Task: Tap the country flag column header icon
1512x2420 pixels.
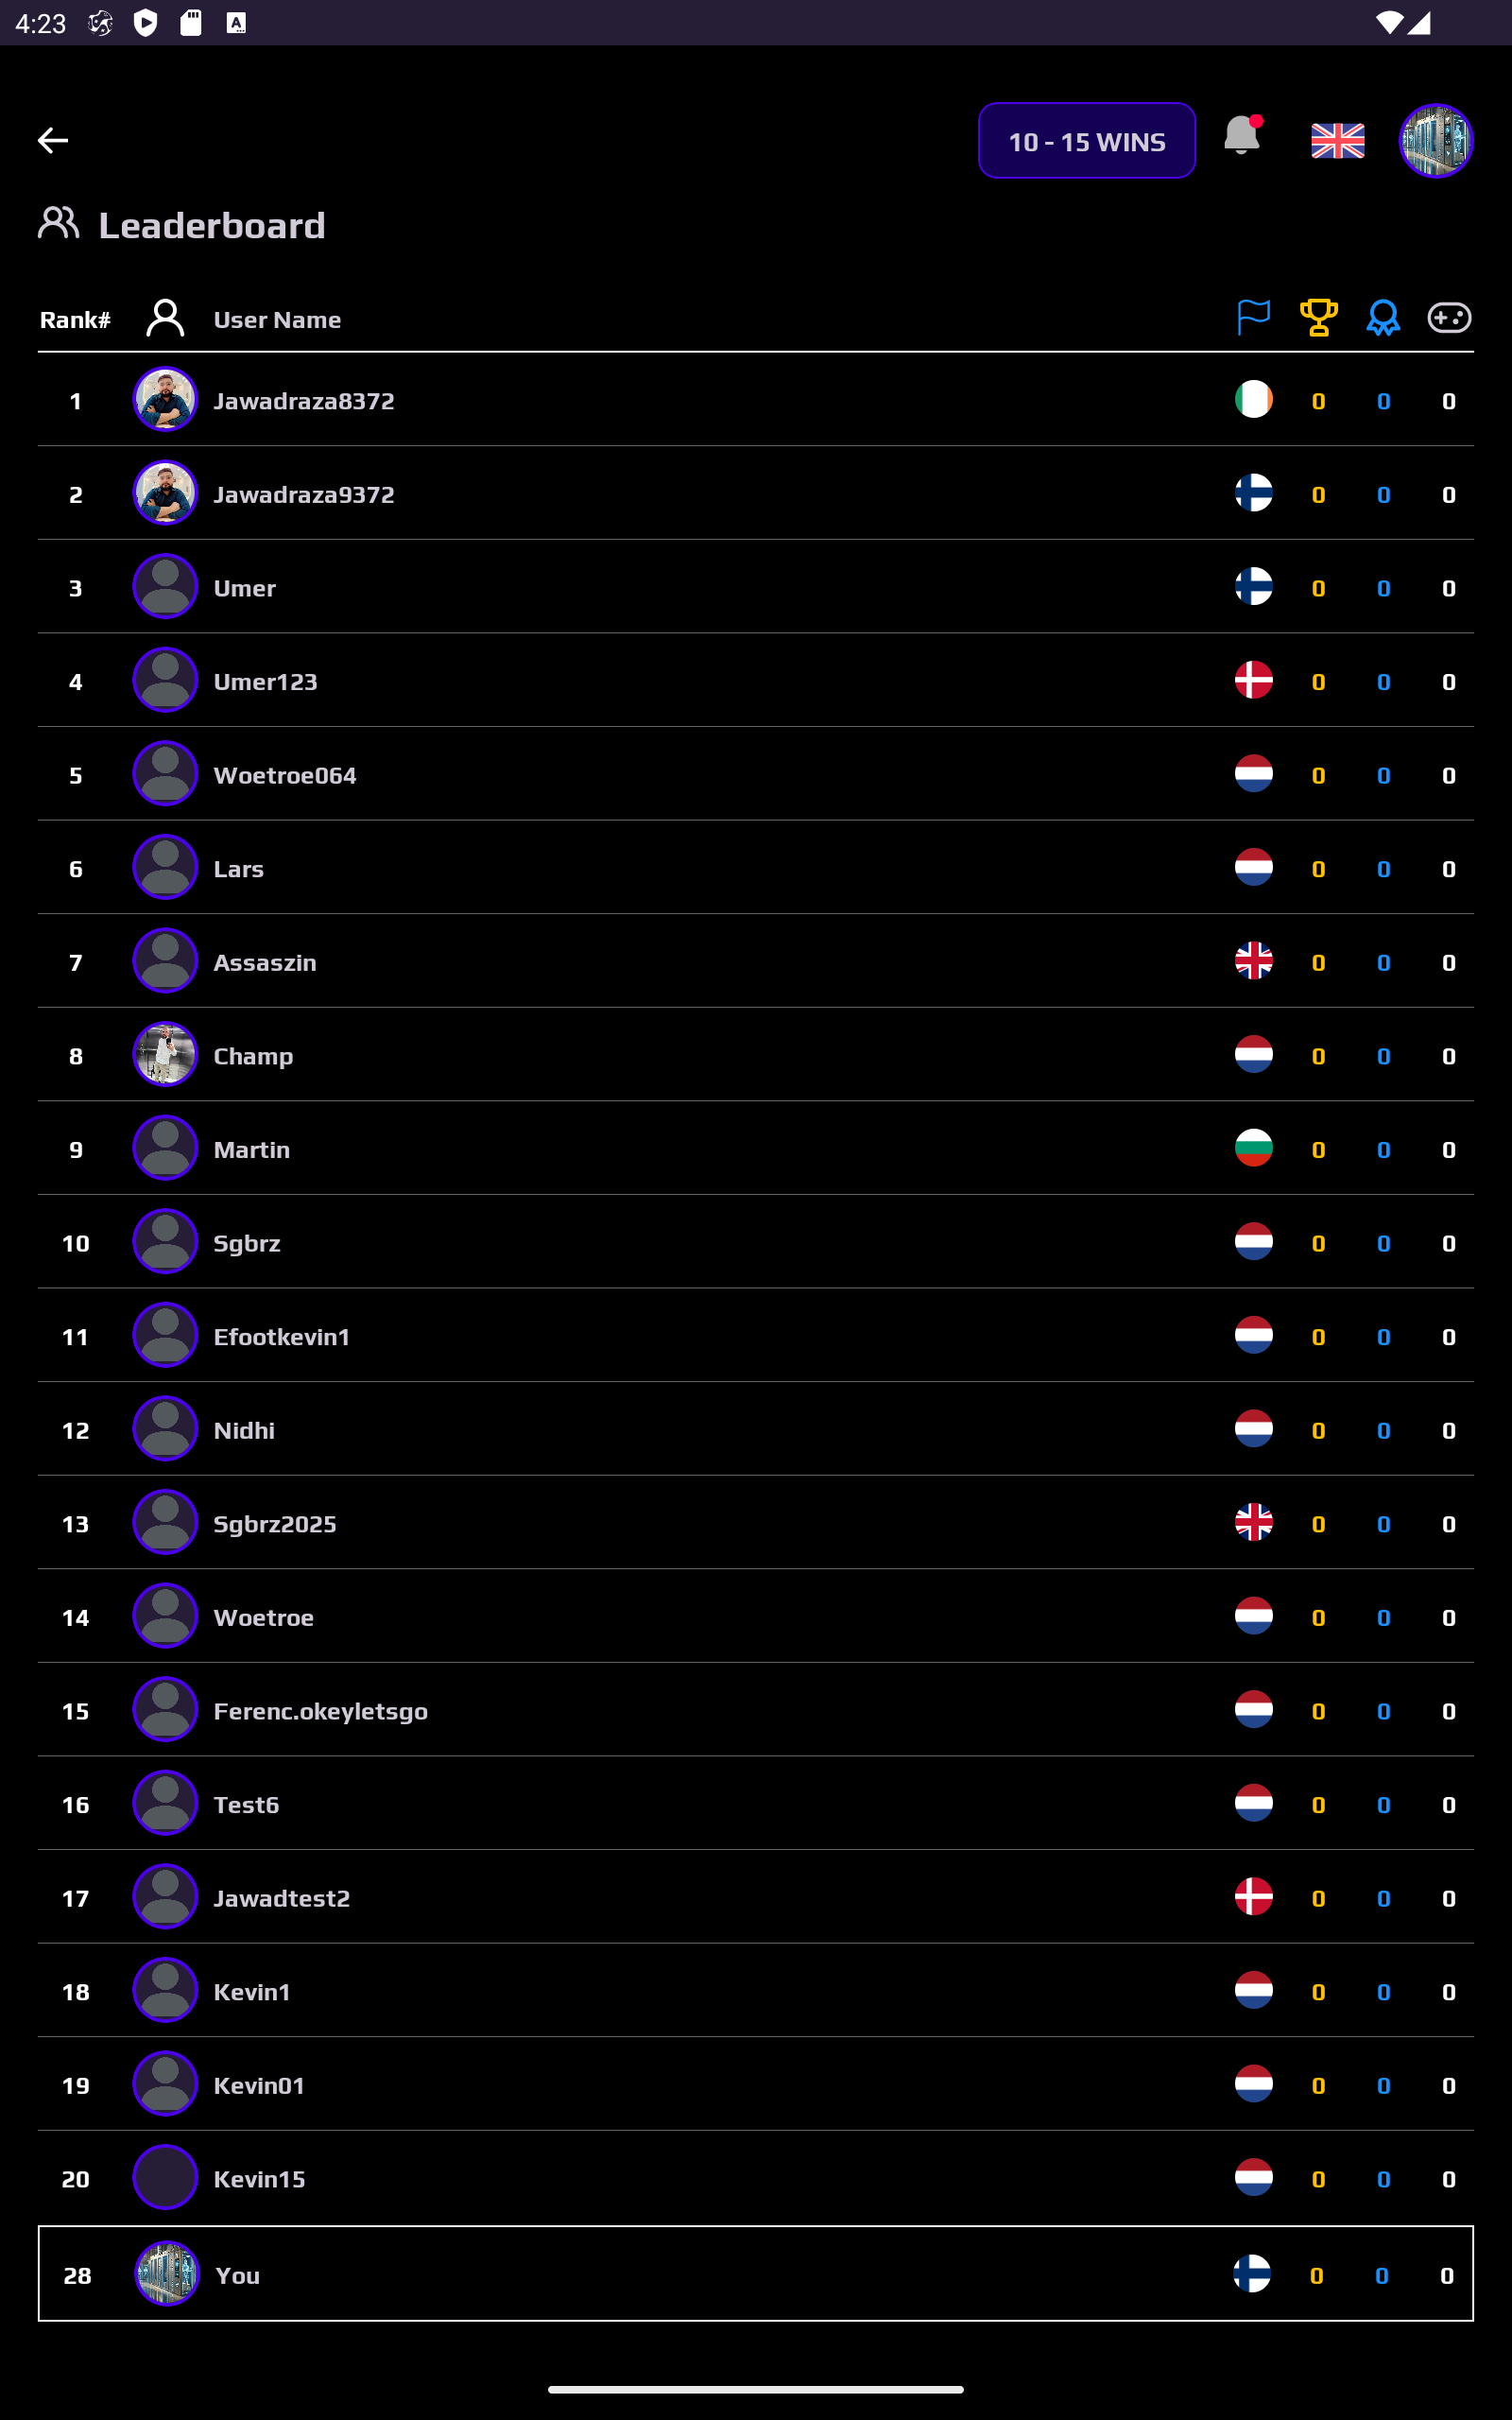Action: tap(1253, 318)
